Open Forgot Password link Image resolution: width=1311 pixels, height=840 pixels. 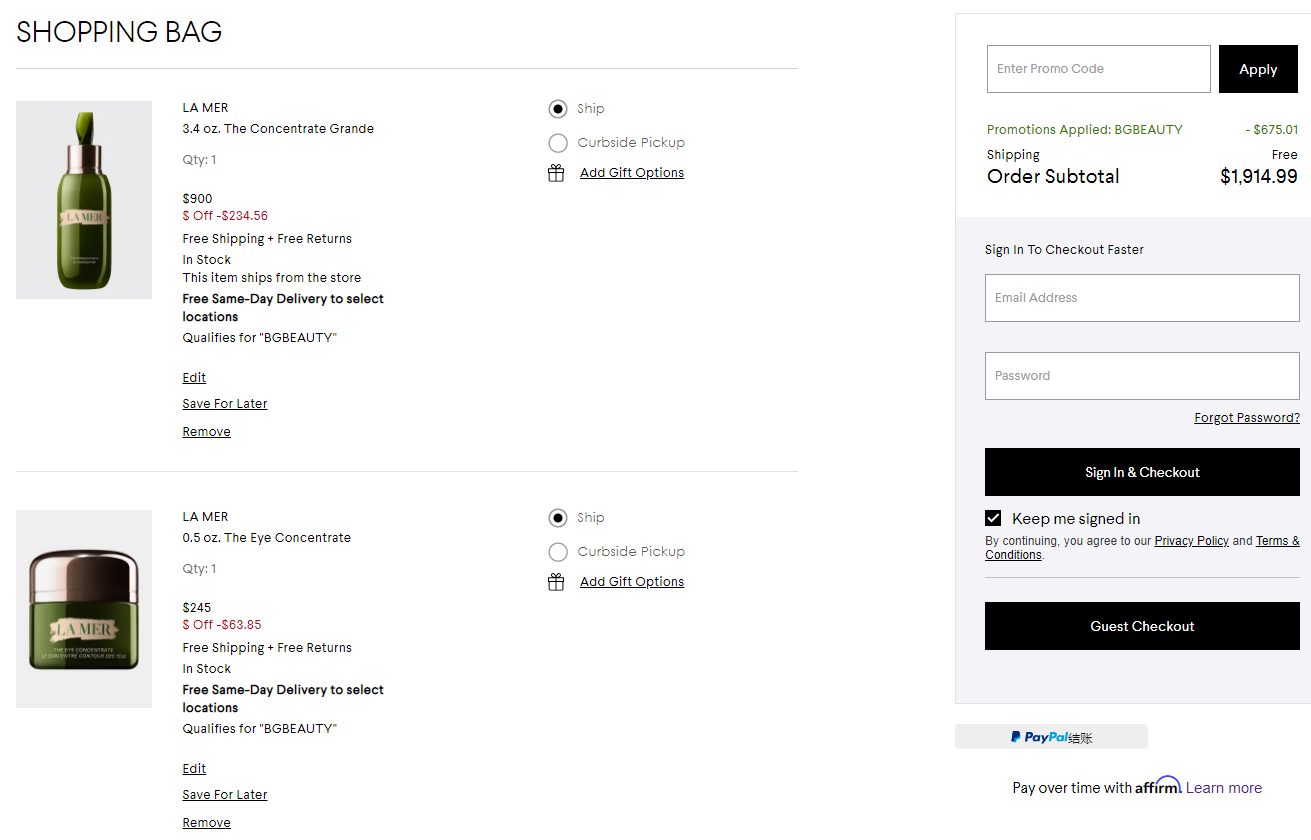[x=1247, y=418]
